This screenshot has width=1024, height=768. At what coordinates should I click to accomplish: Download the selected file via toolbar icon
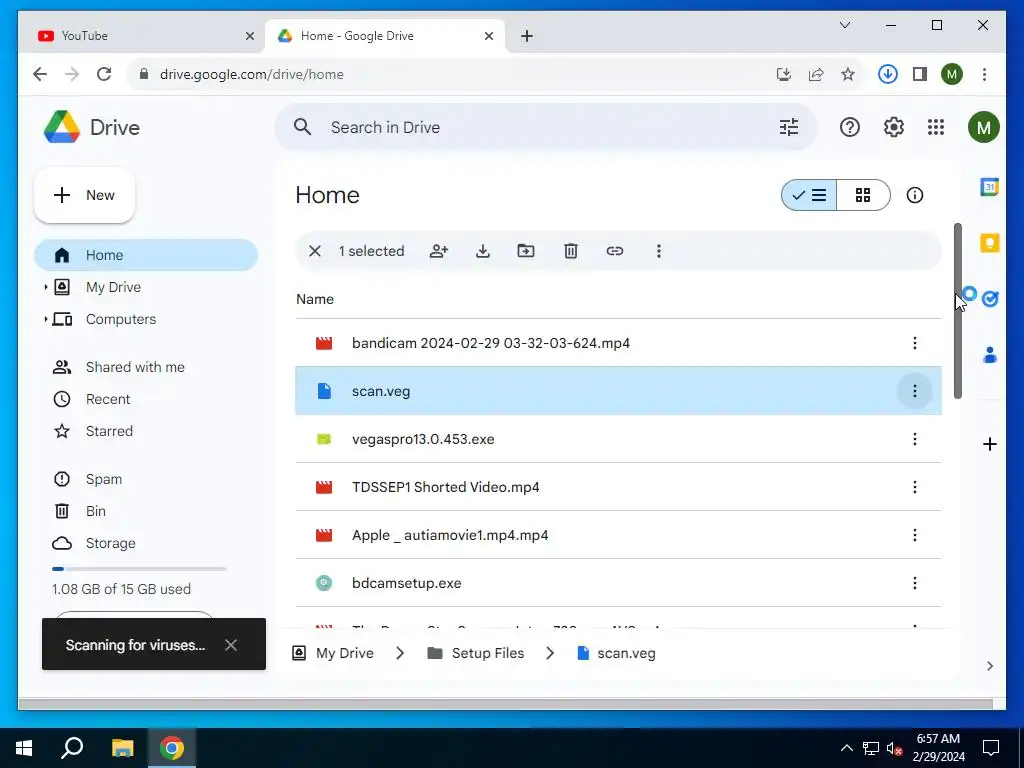pos(483,251)
